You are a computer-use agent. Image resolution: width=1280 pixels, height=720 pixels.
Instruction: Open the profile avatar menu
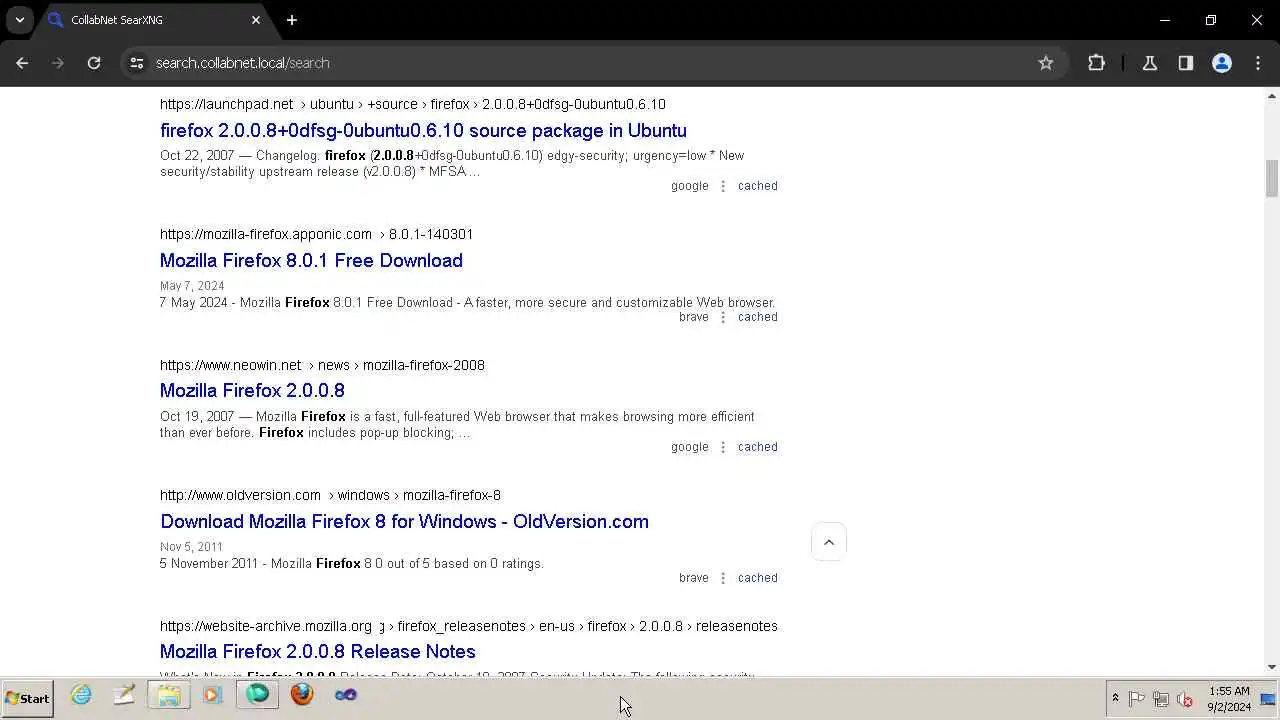point(1222,63)
